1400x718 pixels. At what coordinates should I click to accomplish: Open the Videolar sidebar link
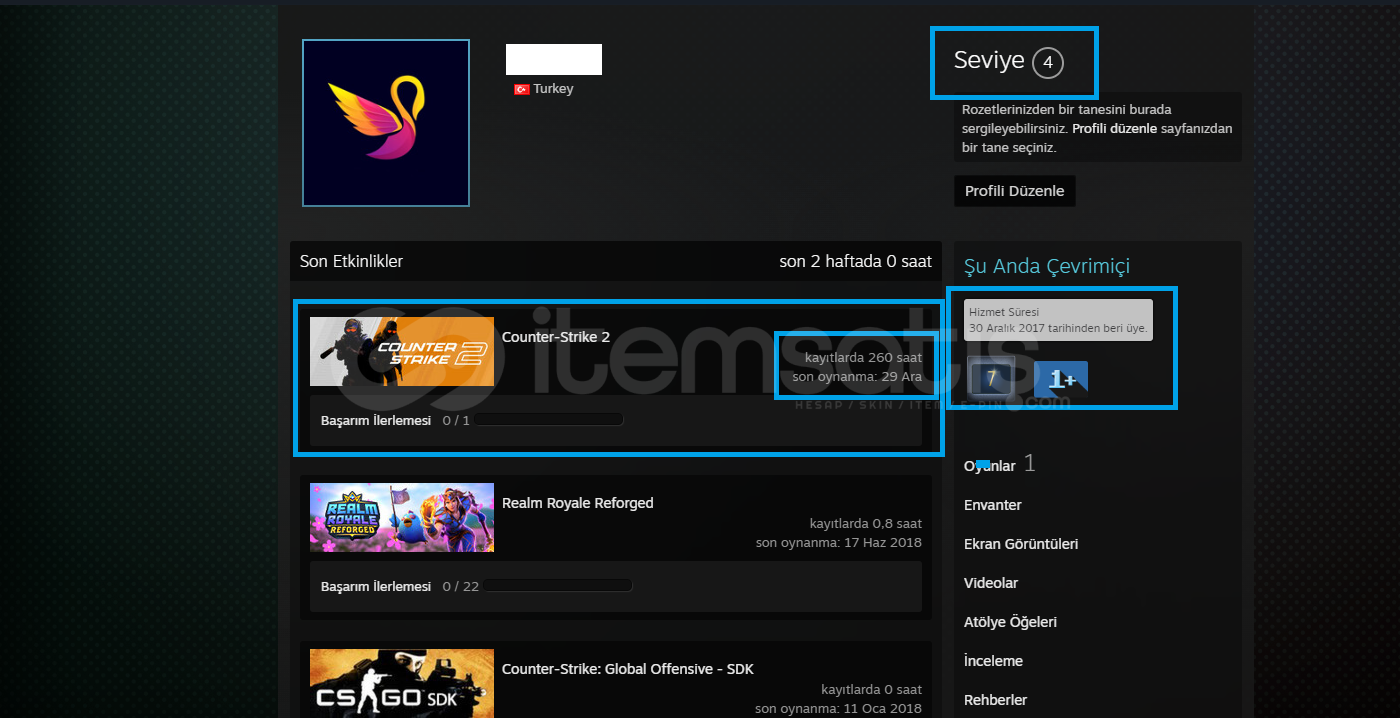click(990, 583)
